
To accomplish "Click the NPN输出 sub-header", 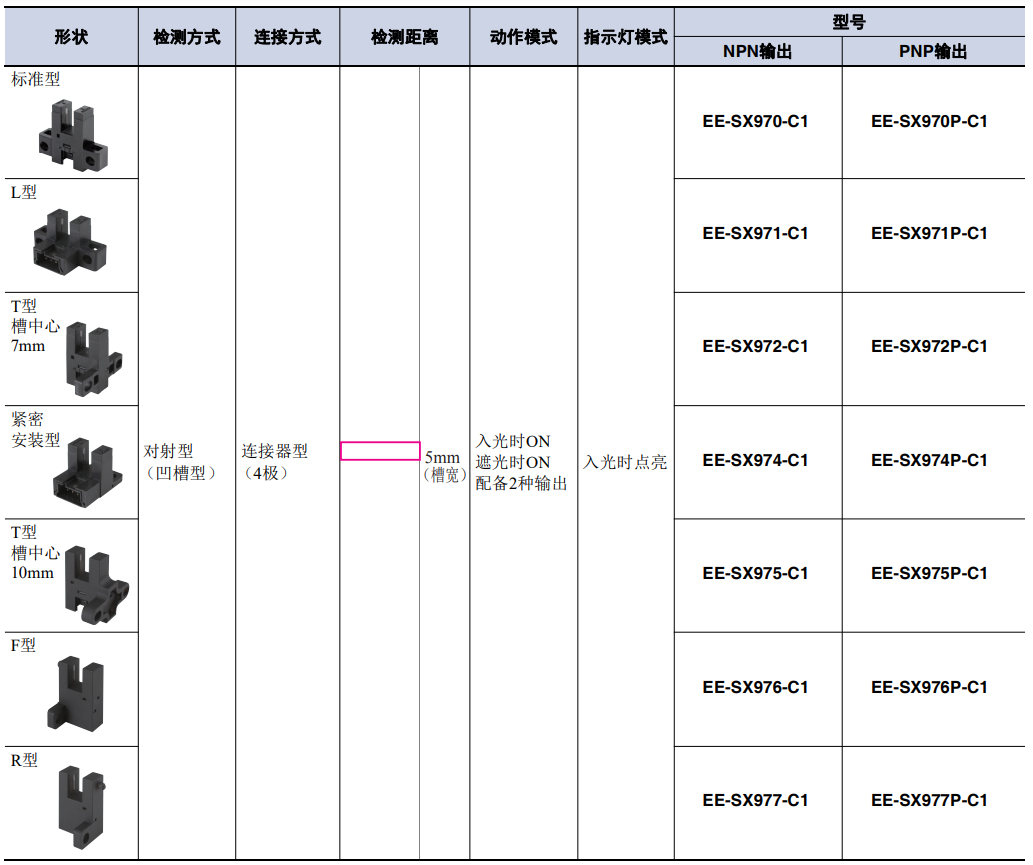I will (x=758, y=51).
